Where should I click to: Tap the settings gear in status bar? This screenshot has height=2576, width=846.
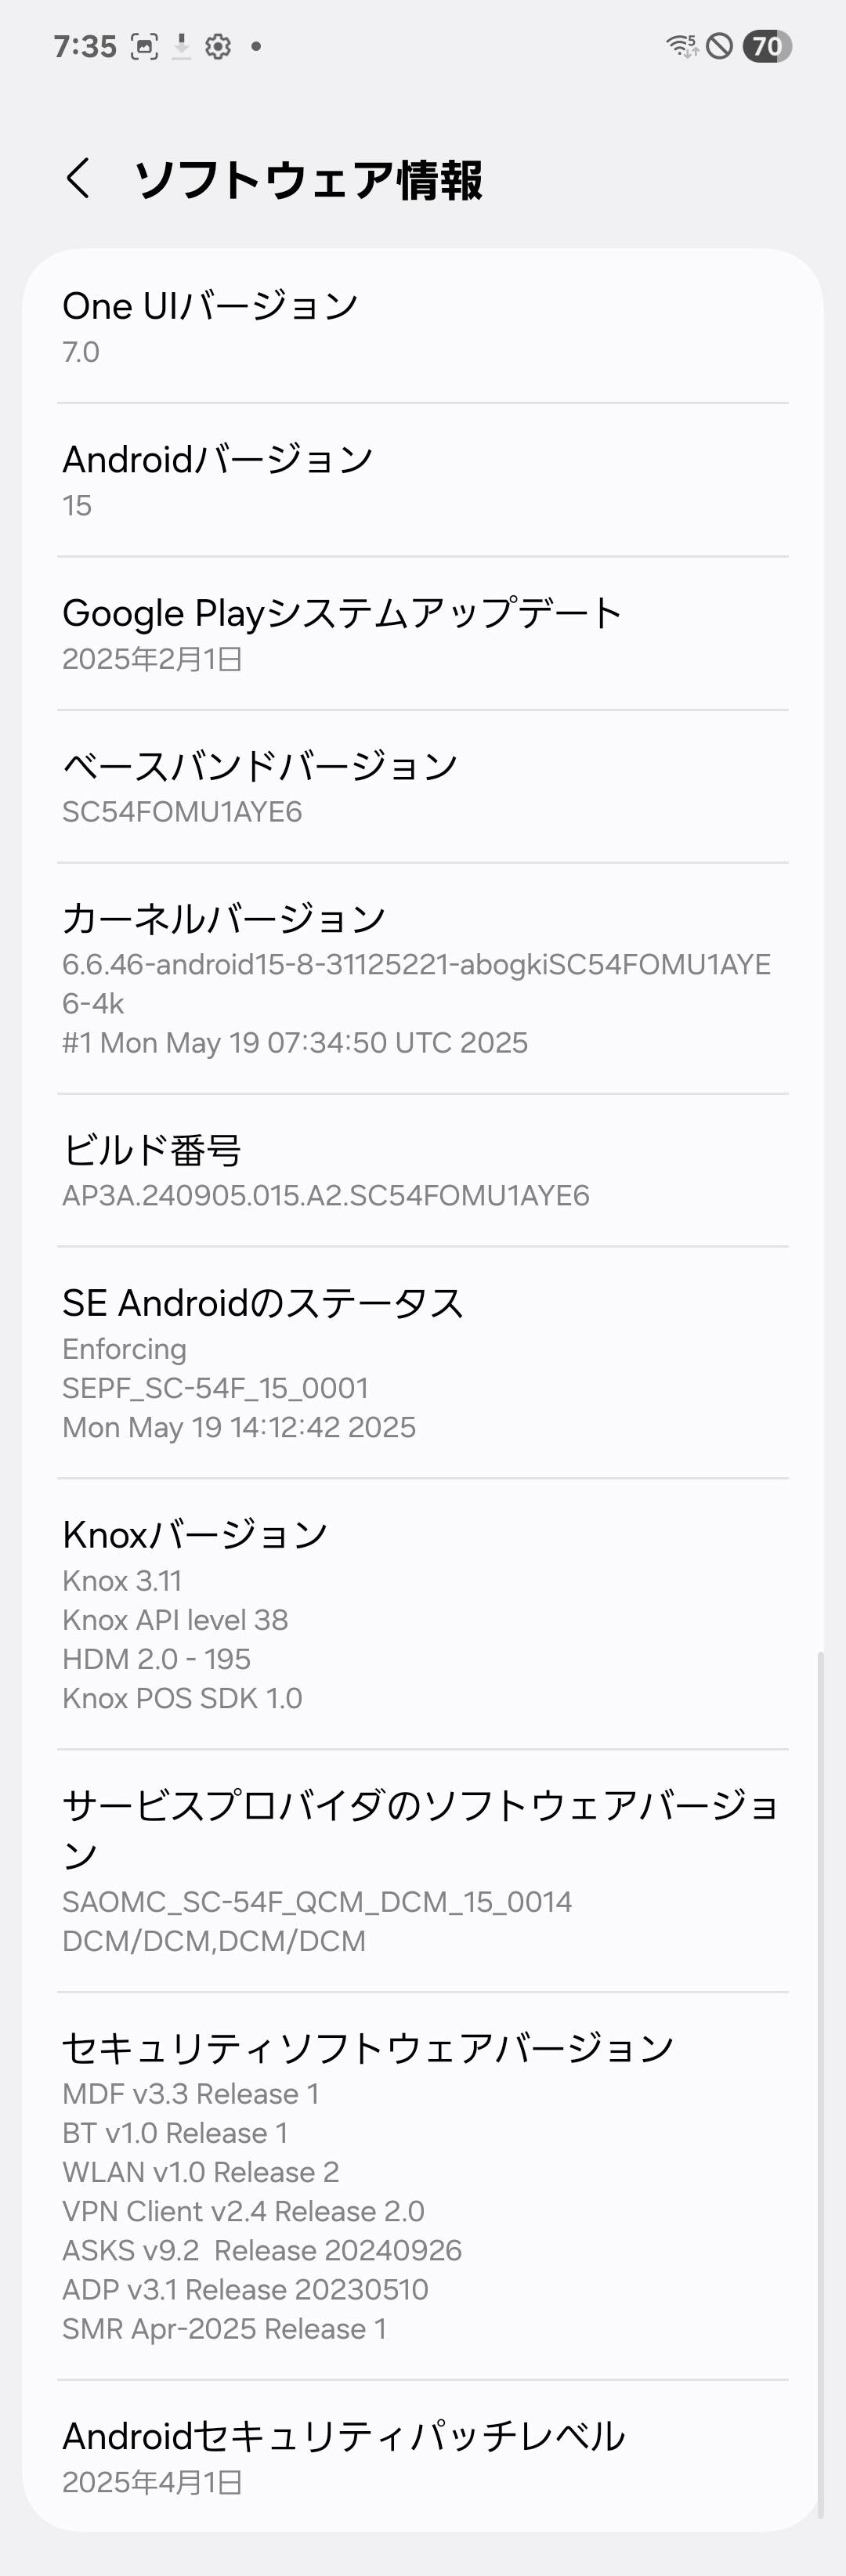[218, 47]
